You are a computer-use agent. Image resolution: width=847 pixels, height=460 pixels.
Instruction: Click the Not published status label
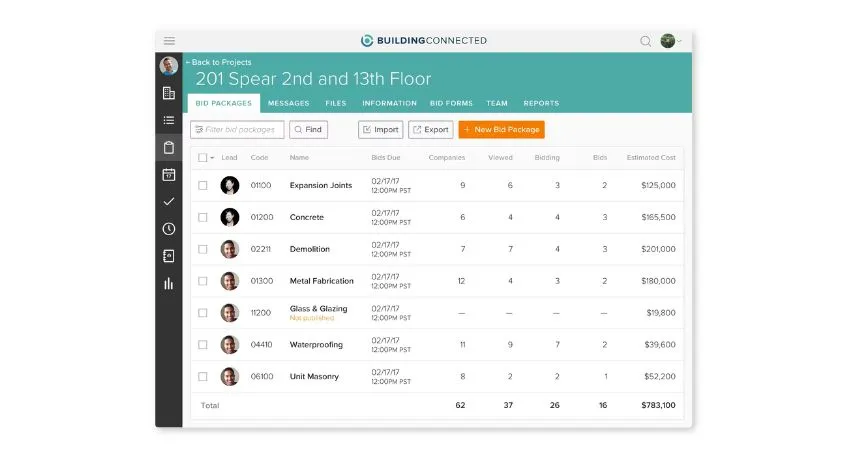(x=312, y=318)
